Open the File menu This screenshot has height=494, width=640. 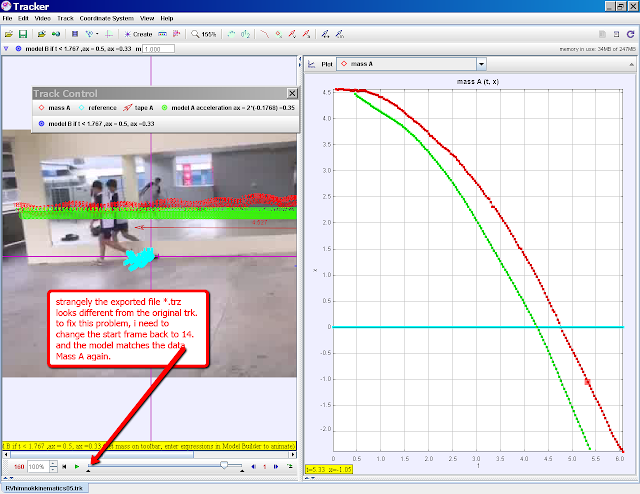point(7,18)
